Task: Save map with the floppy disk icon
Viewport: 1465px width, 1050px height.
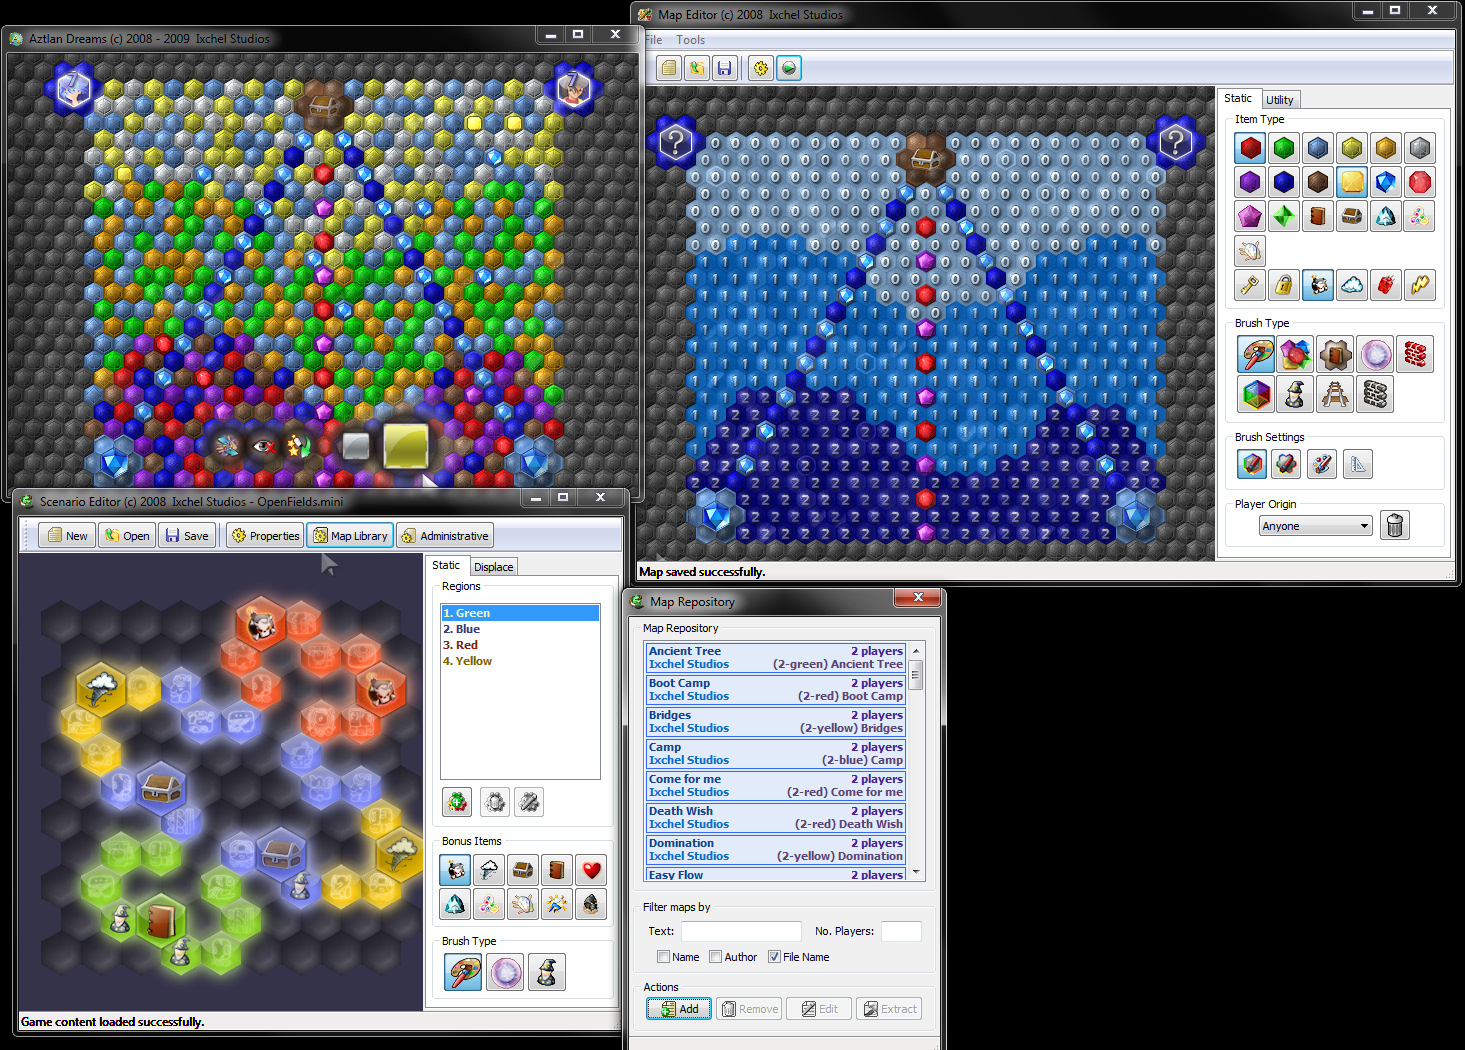Action: [724, 68]
